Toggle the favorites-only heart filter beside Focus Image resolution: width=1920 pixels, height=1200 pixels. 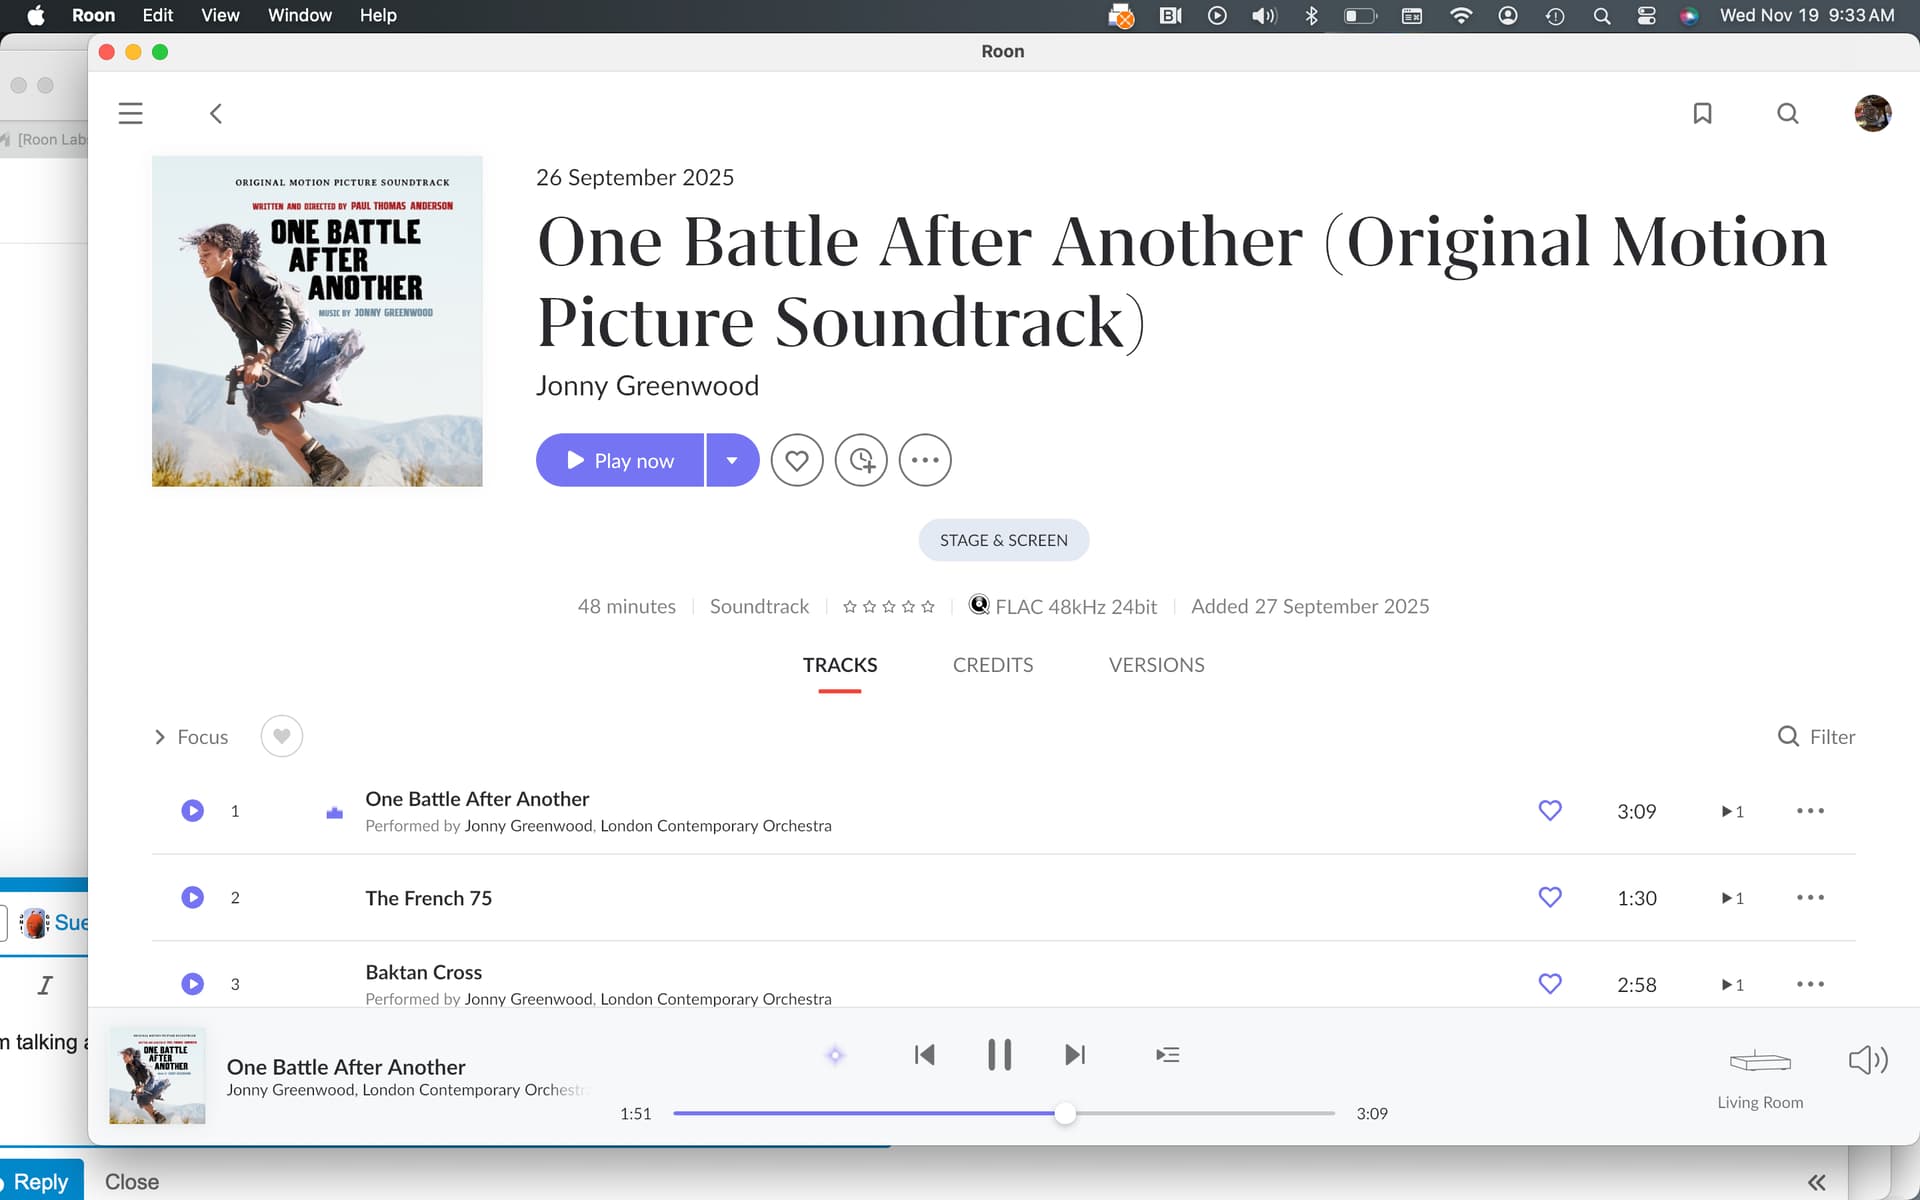[282, 737]
